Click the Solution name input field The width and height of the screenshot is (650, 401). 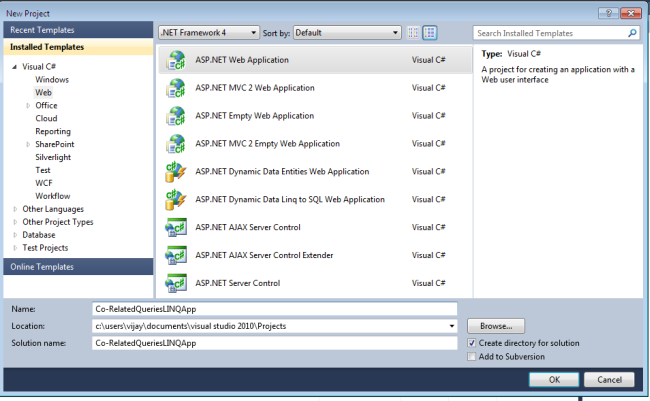pos(274,343)
